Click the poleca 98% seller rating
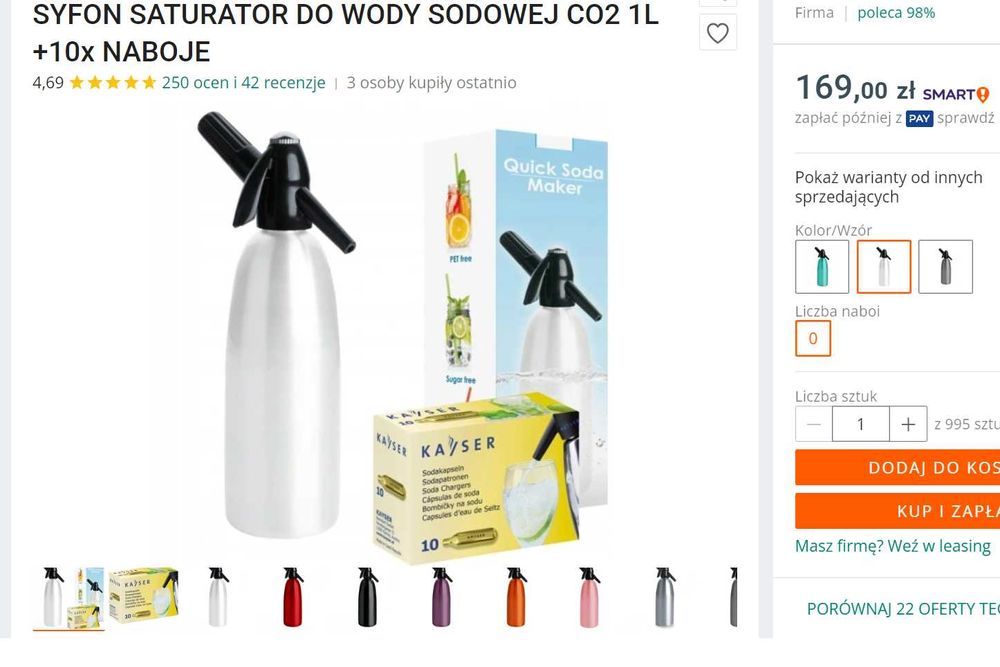This screenshot has width=1000, height=667. tap(896, 13)
